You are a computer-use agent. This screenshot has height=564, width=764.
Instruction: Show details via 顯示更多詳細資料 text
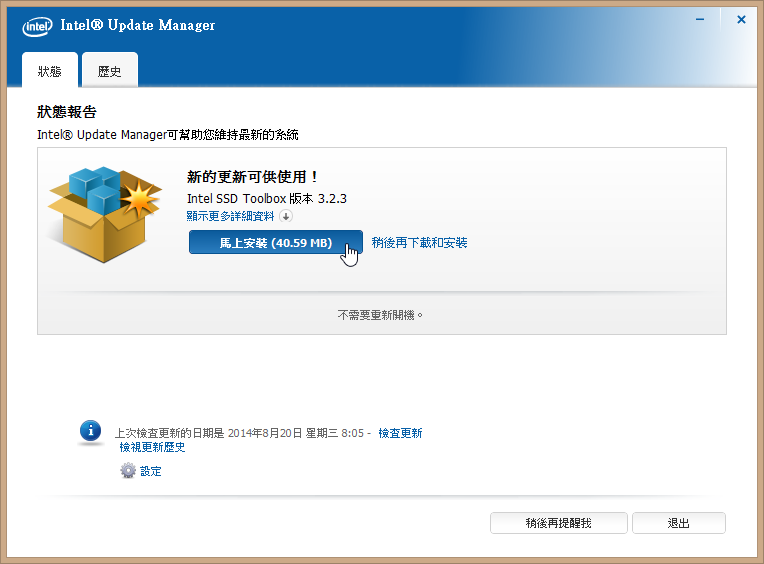[x=231, y=216]
